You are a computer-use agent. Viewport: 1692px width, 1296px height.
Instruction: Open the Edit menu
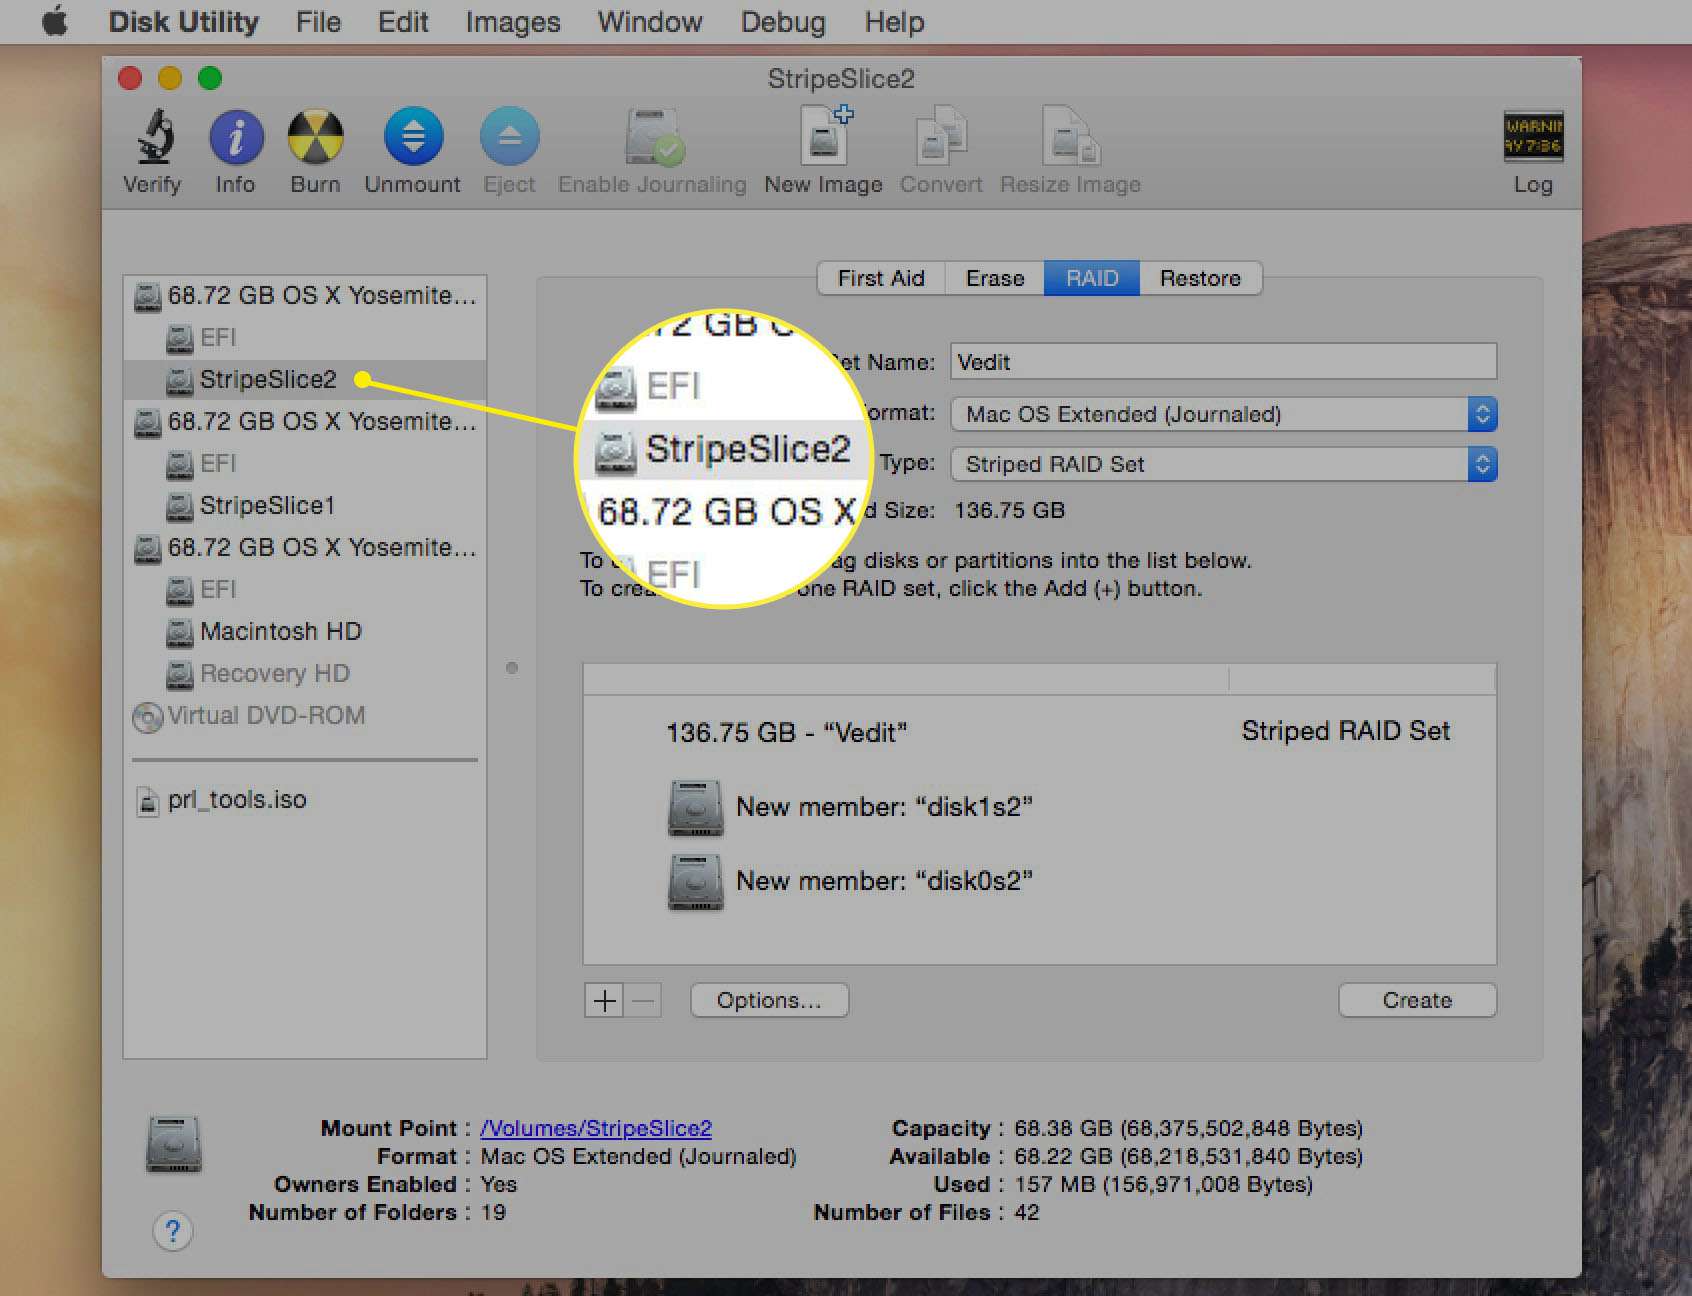click(x=403, y=21)
